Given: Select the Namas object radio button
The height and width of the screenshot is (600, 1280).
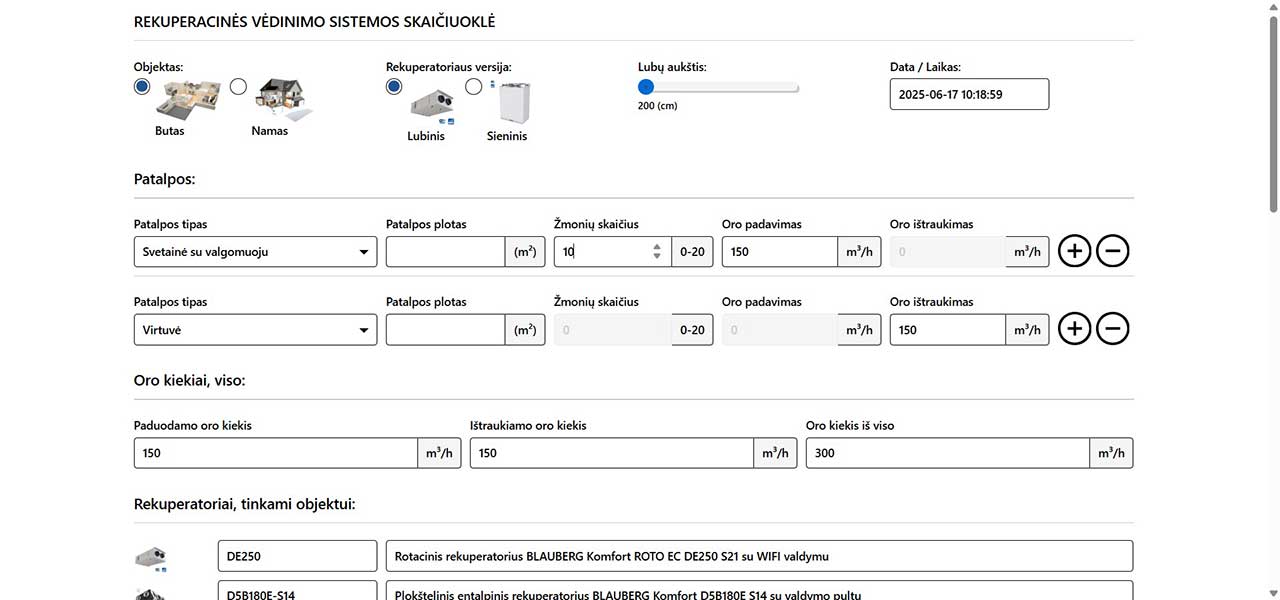Looking at the screenshot, I should [x=238, y=87].
